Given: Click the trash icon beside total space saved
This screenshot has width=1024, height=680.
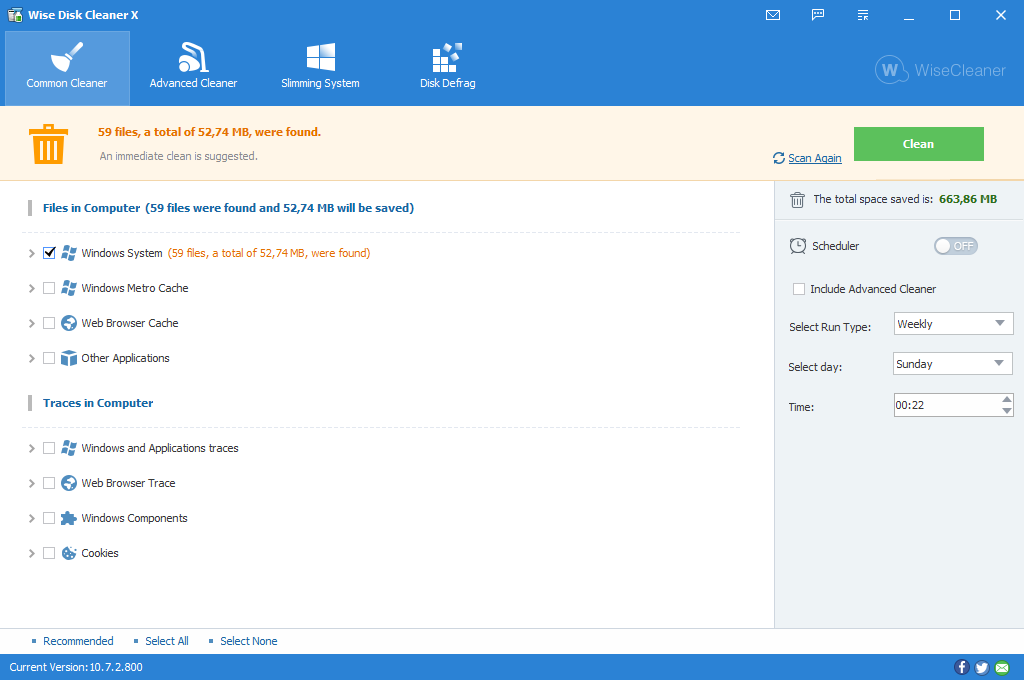Looking at the screenshot, I should pos(797,200).
